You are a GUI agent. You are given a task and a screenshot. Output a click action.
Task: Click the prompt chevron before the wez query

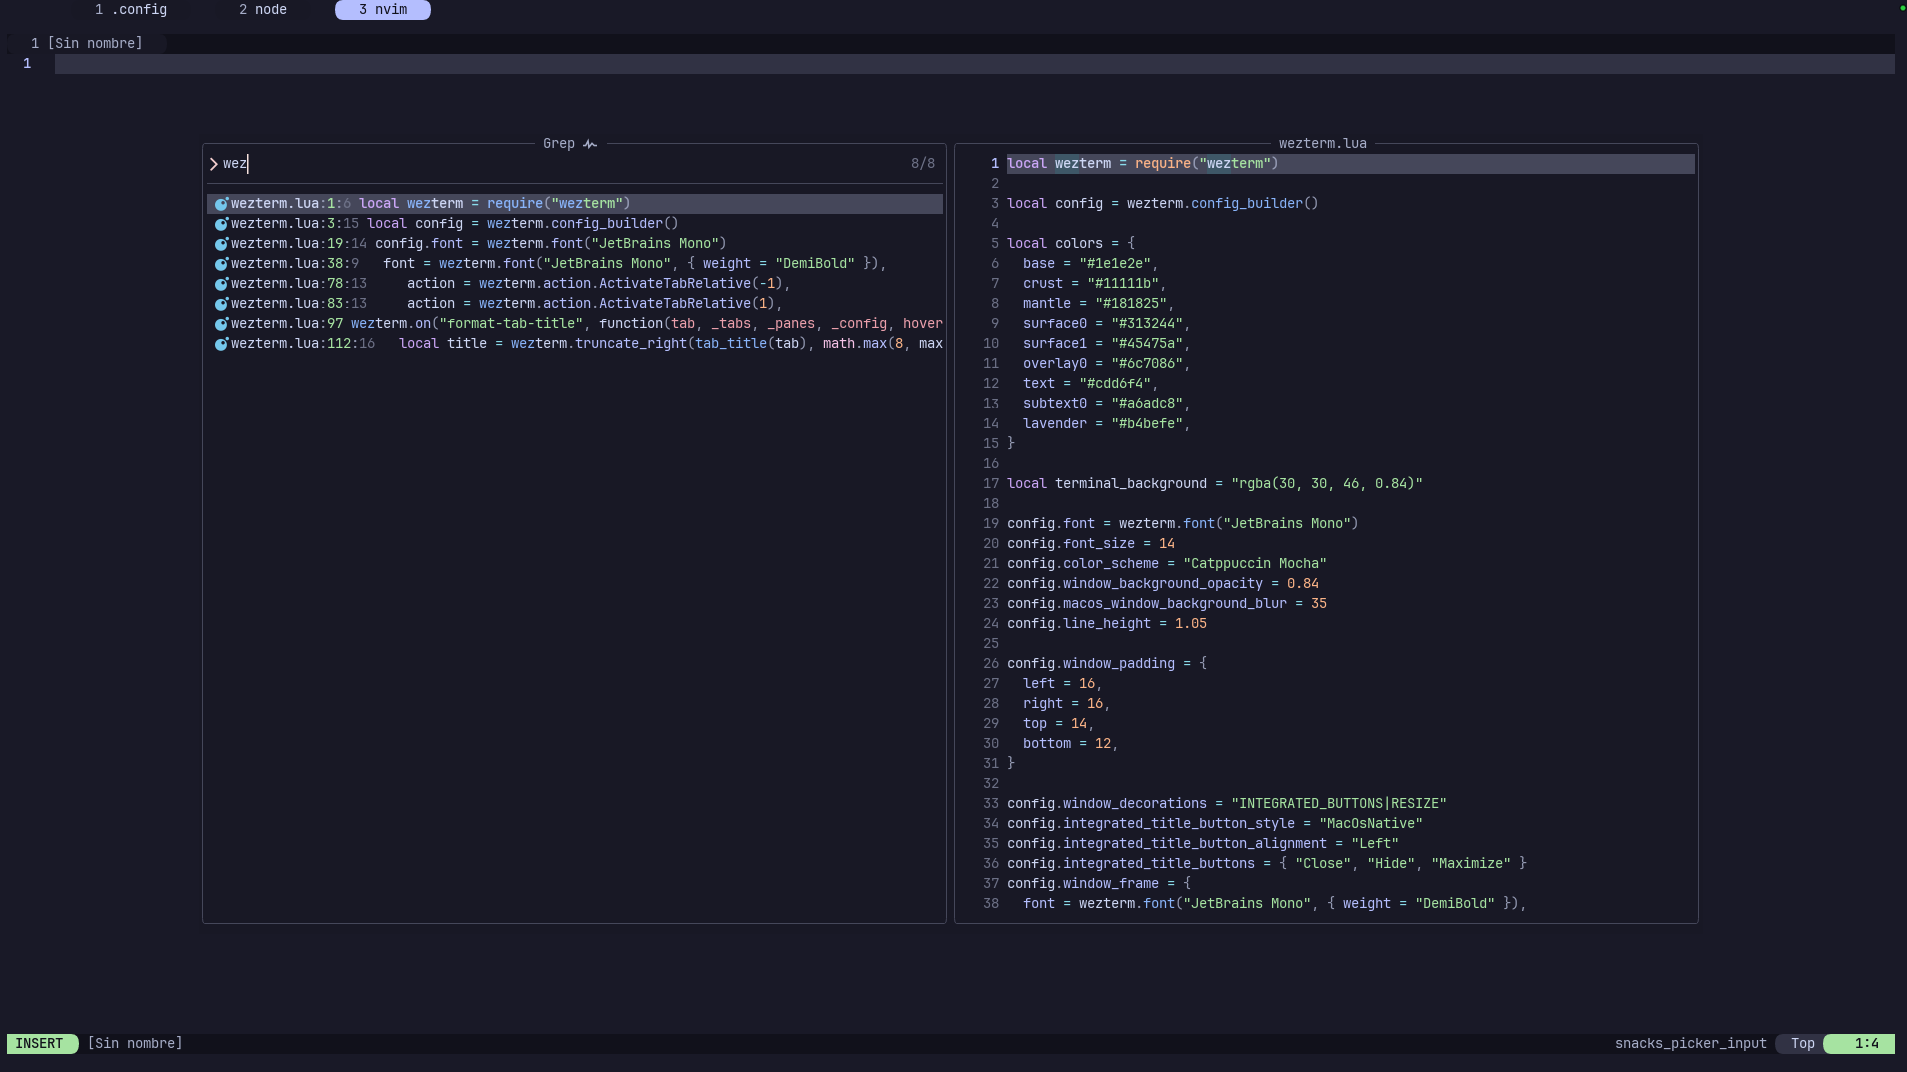point(213,164)
